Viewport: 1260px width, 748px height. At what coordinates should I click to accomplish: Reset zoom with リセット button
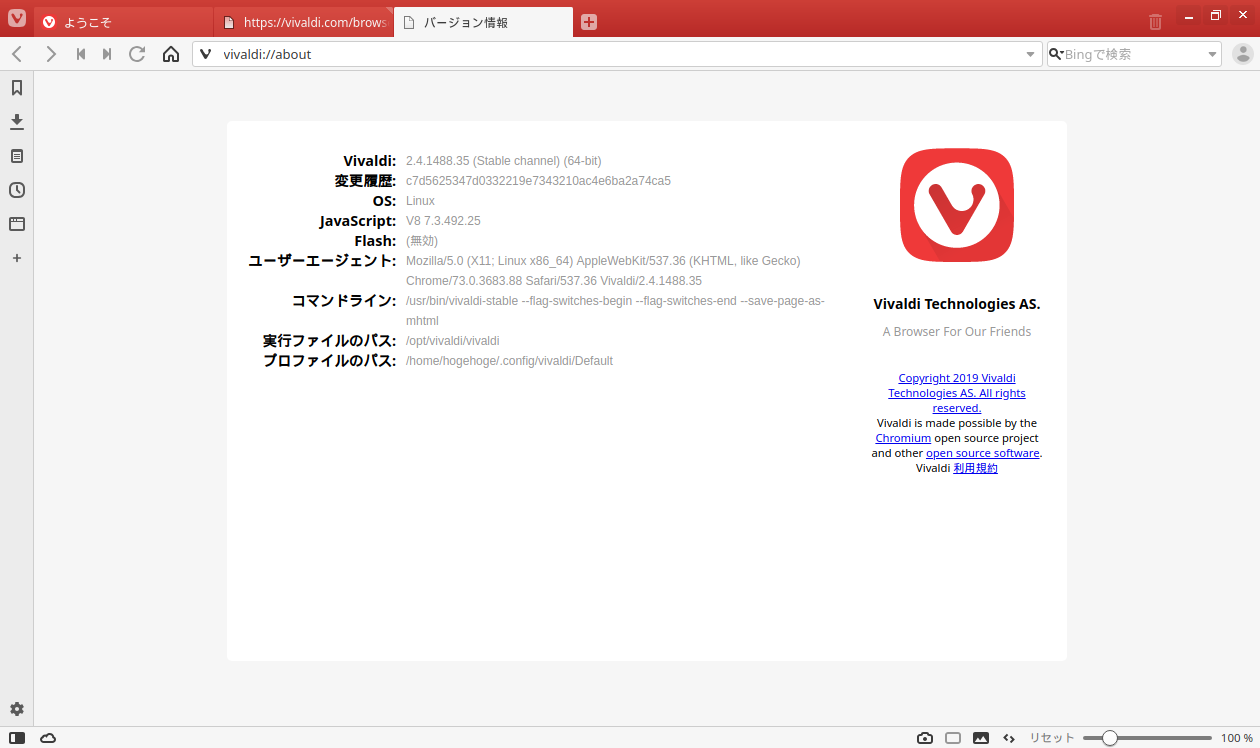[x=1052, y=738]
